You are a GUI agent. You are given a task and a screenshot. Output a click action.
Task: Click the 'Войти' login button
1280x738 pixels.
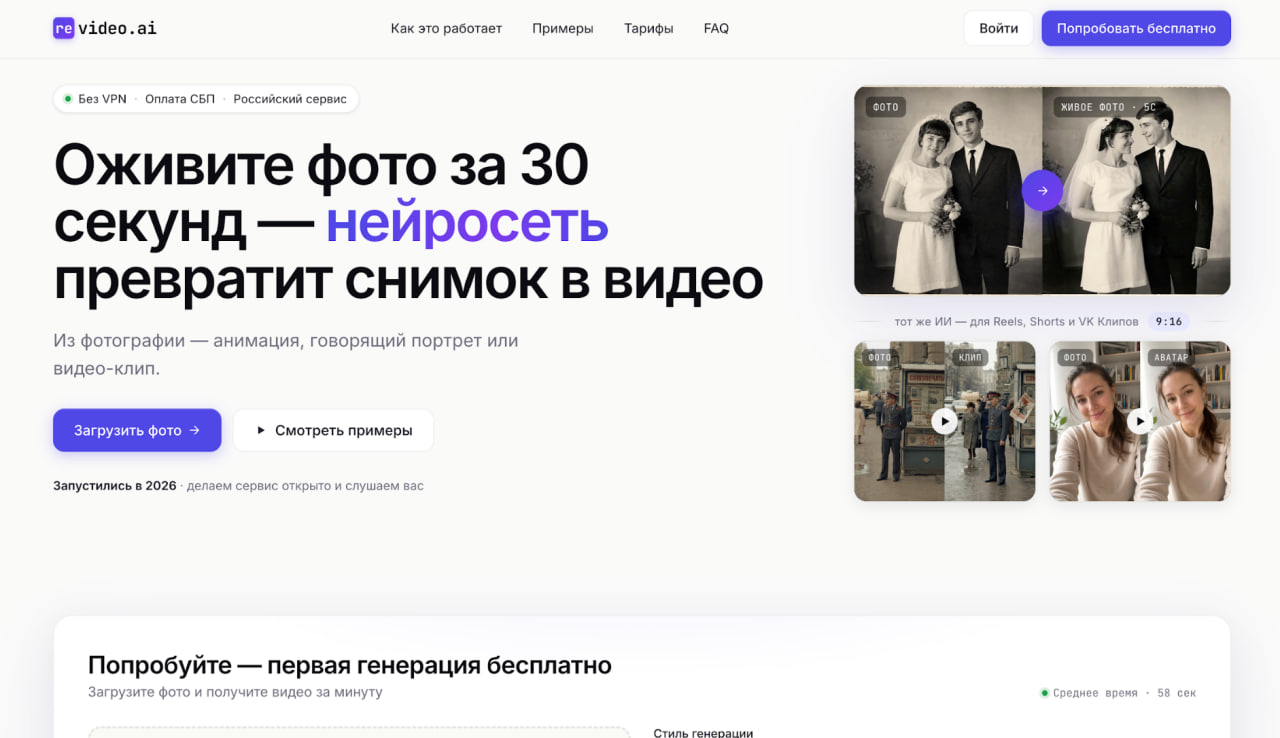tap(998, 28)
